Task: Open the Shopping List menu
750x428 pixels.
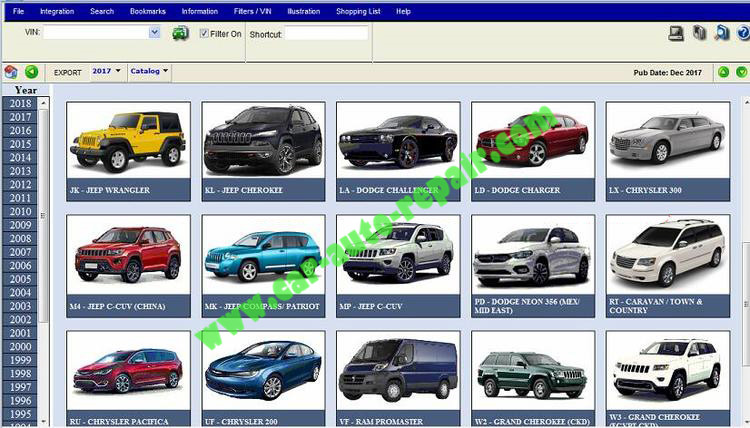Action: point(358,11)
